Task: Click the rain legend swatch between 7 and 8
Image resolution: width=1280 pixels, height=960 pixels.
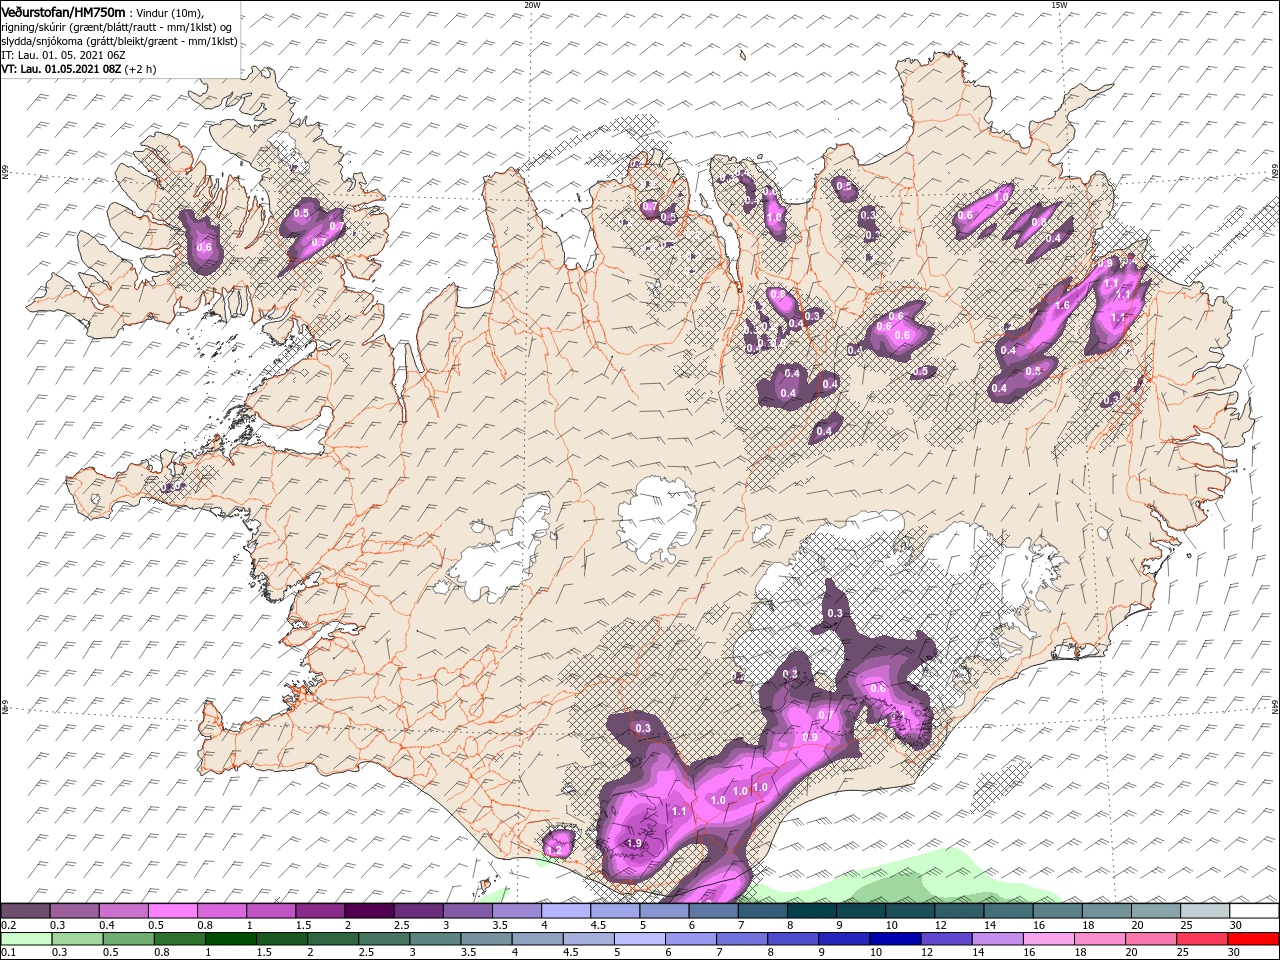Action: [742, 939]
